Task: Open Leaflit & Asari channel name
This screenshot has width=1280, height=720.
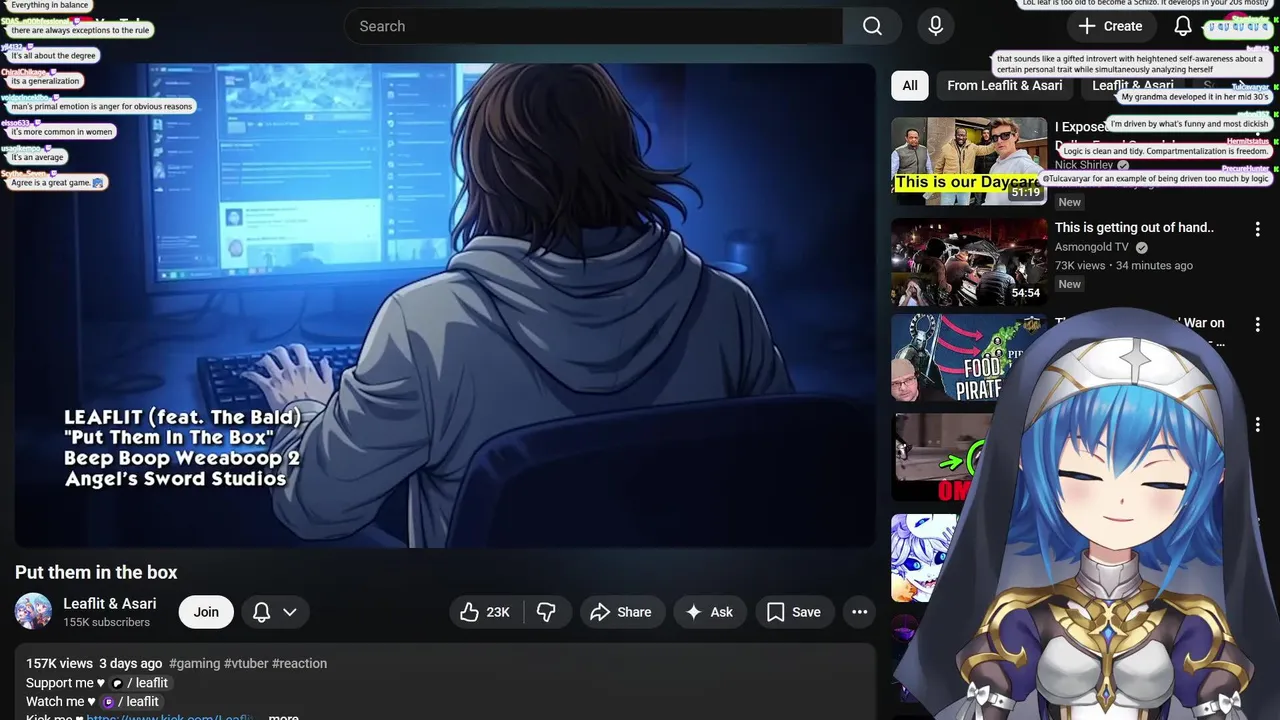Action: click(110, 603)
